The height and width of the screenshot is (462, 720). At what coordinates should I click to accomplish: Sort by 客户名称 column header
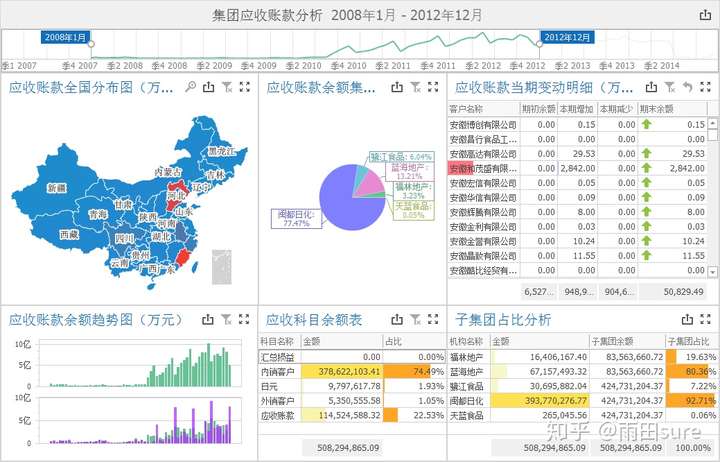pos(484,109)
